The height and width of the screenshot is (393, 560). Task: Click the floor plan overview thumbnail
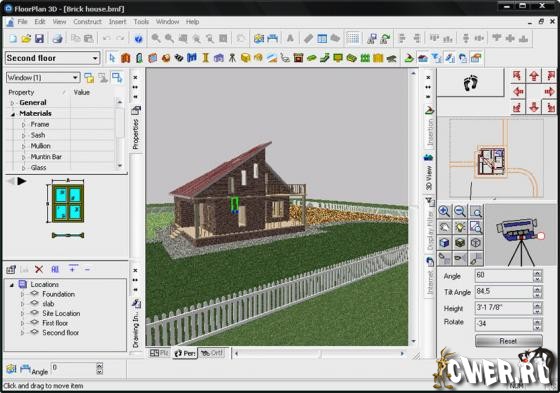click(496, 159)
